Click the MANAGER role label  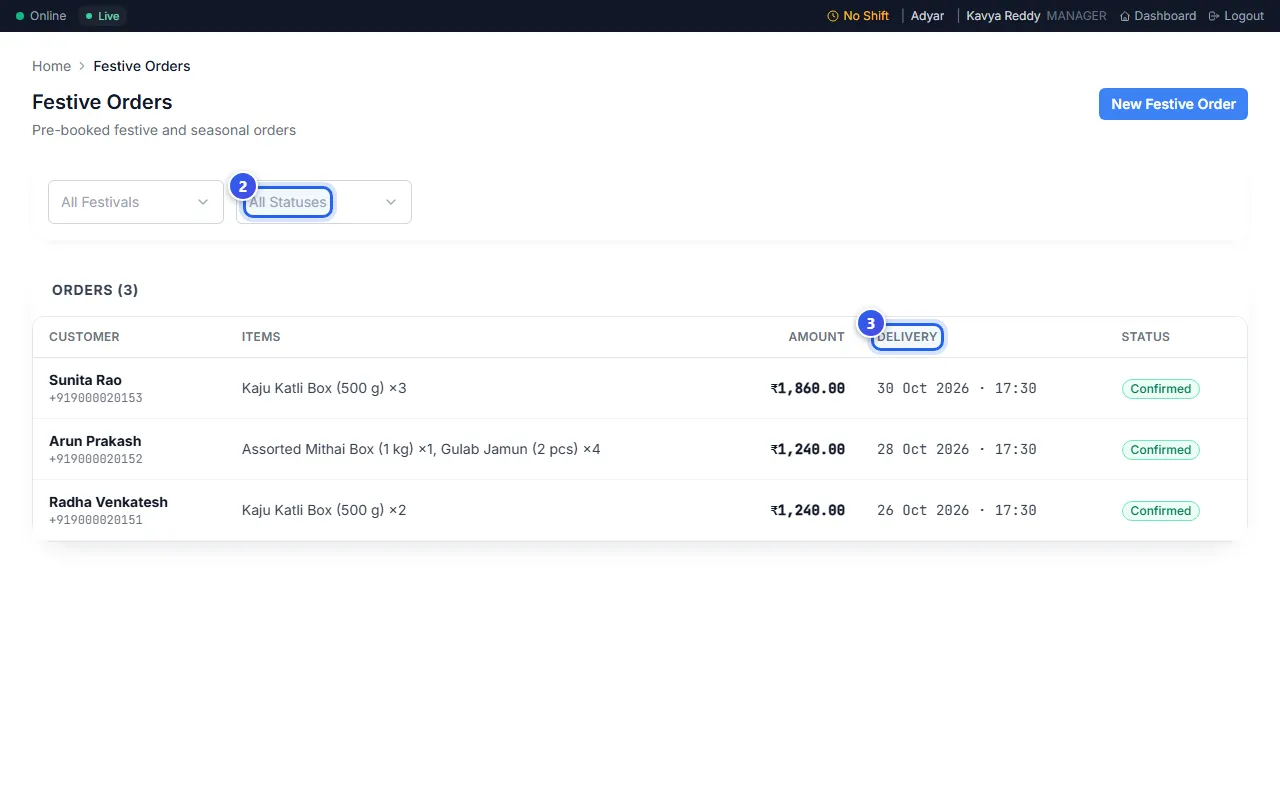pos(1076,16)
